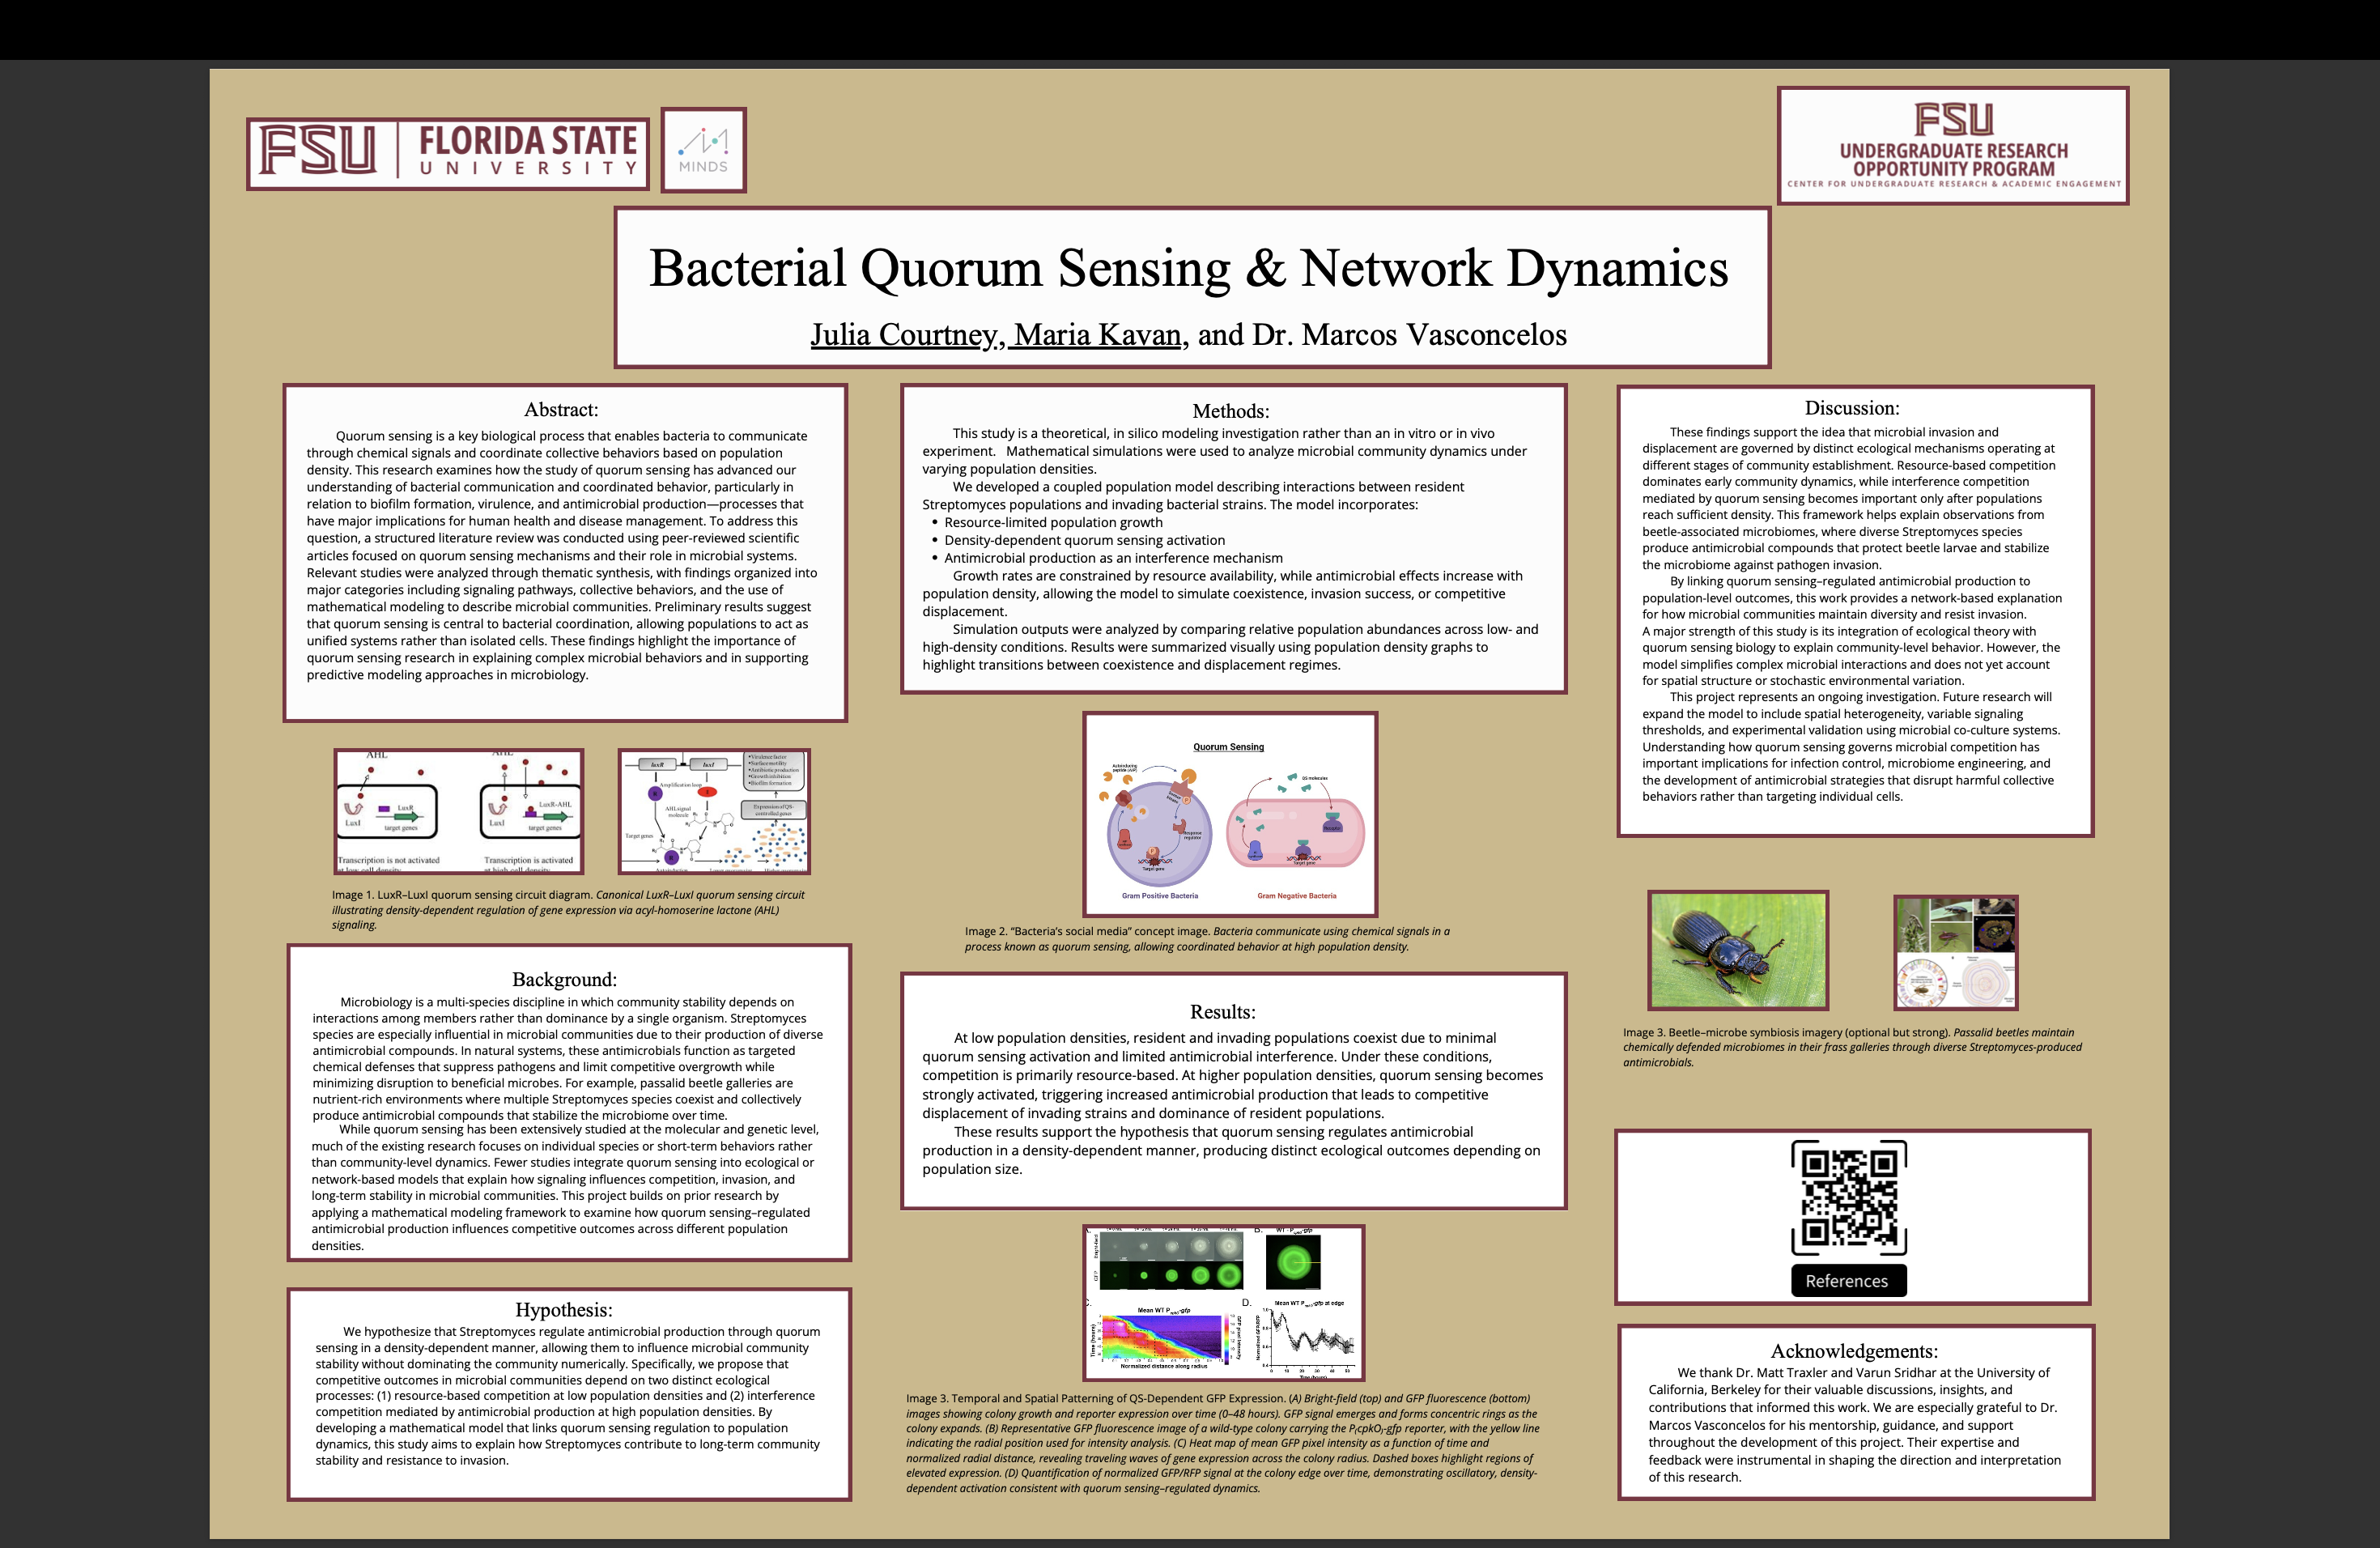
Task: Click the MINDS lab logo
Action: 703,150
